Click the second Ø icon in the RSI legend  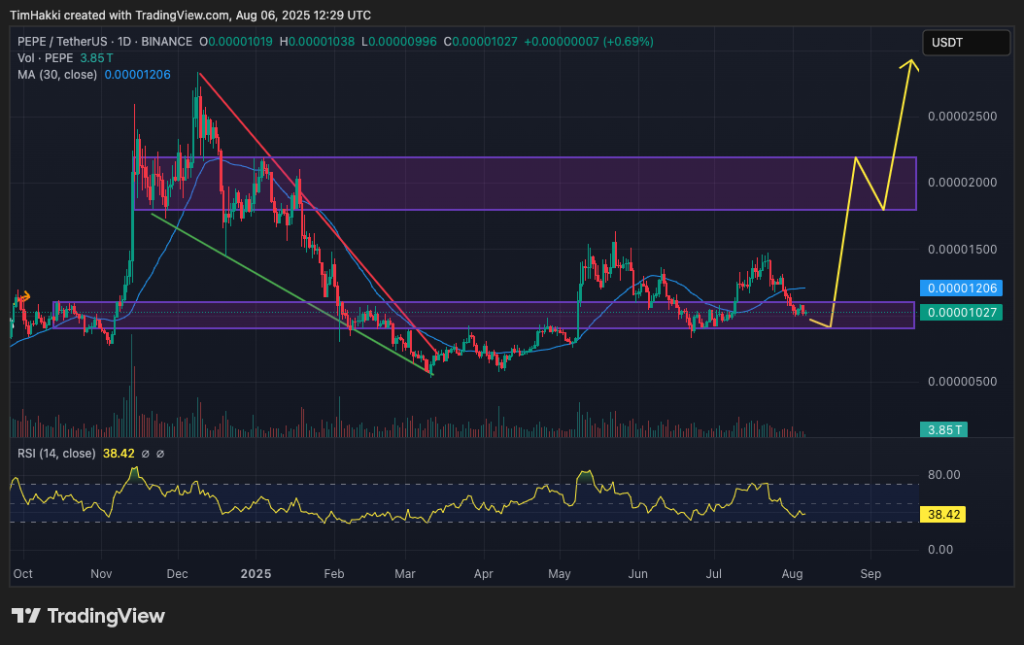(160, 453)
